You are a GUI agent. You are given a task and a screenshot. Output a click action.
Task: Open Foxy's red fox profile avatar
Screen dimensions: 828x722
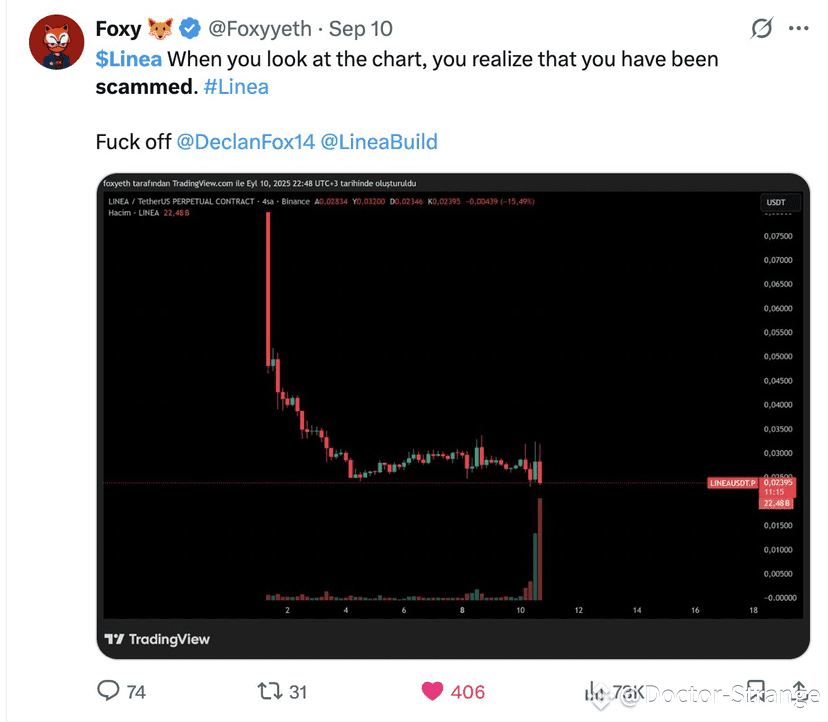point(57,42)
